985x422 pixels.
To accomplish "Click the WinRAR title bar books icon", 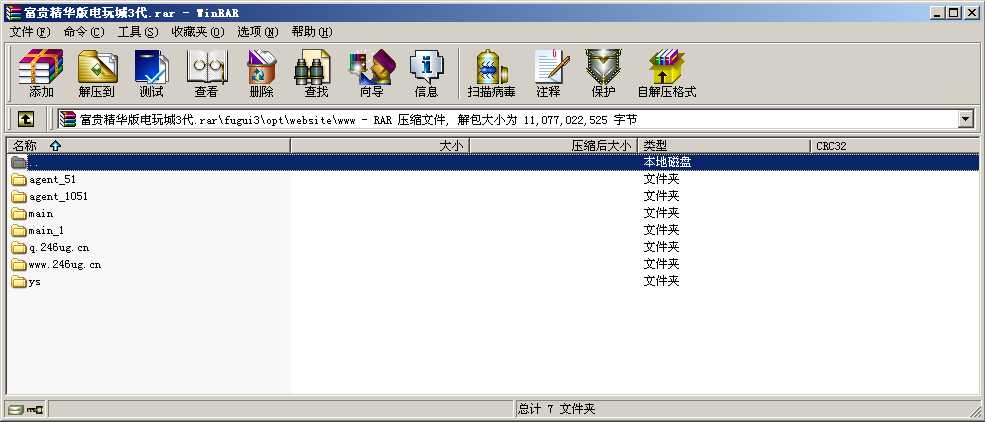I will 13,12.
